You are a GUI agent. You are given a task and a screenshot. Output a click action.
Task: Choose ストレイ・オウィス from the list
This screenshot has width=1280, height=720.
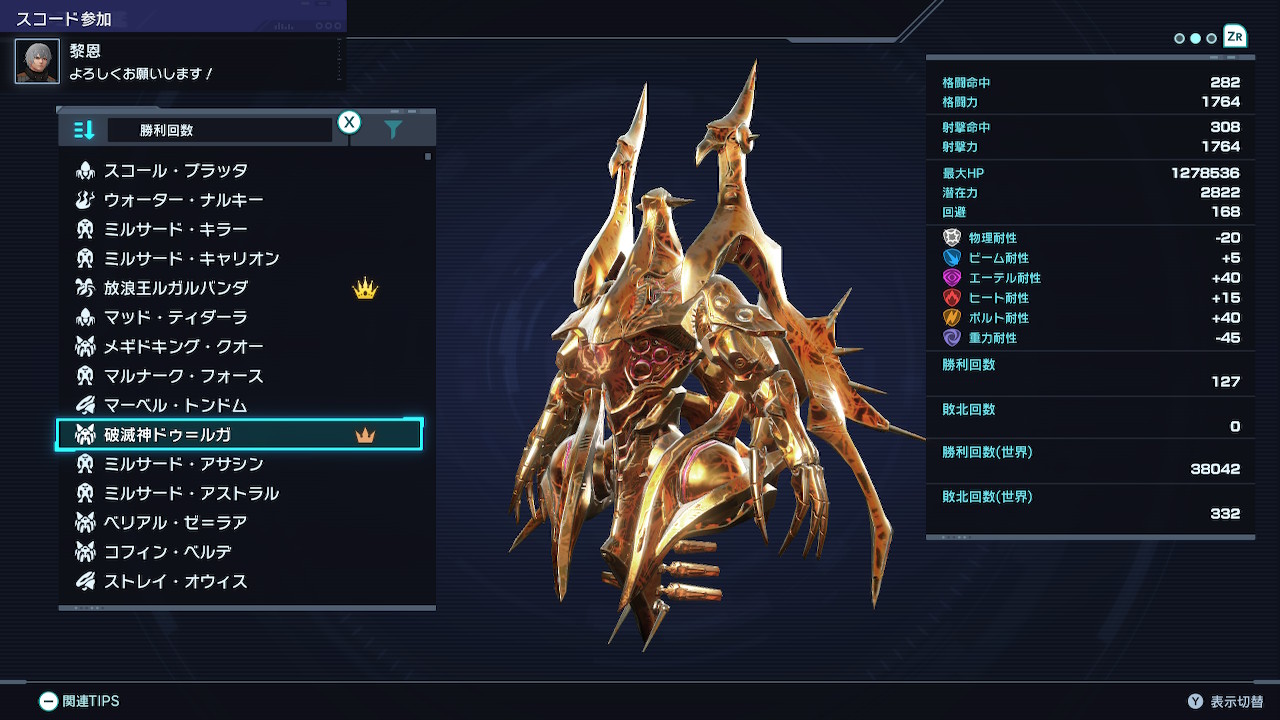pyautogui.click(x=240, y=581)
